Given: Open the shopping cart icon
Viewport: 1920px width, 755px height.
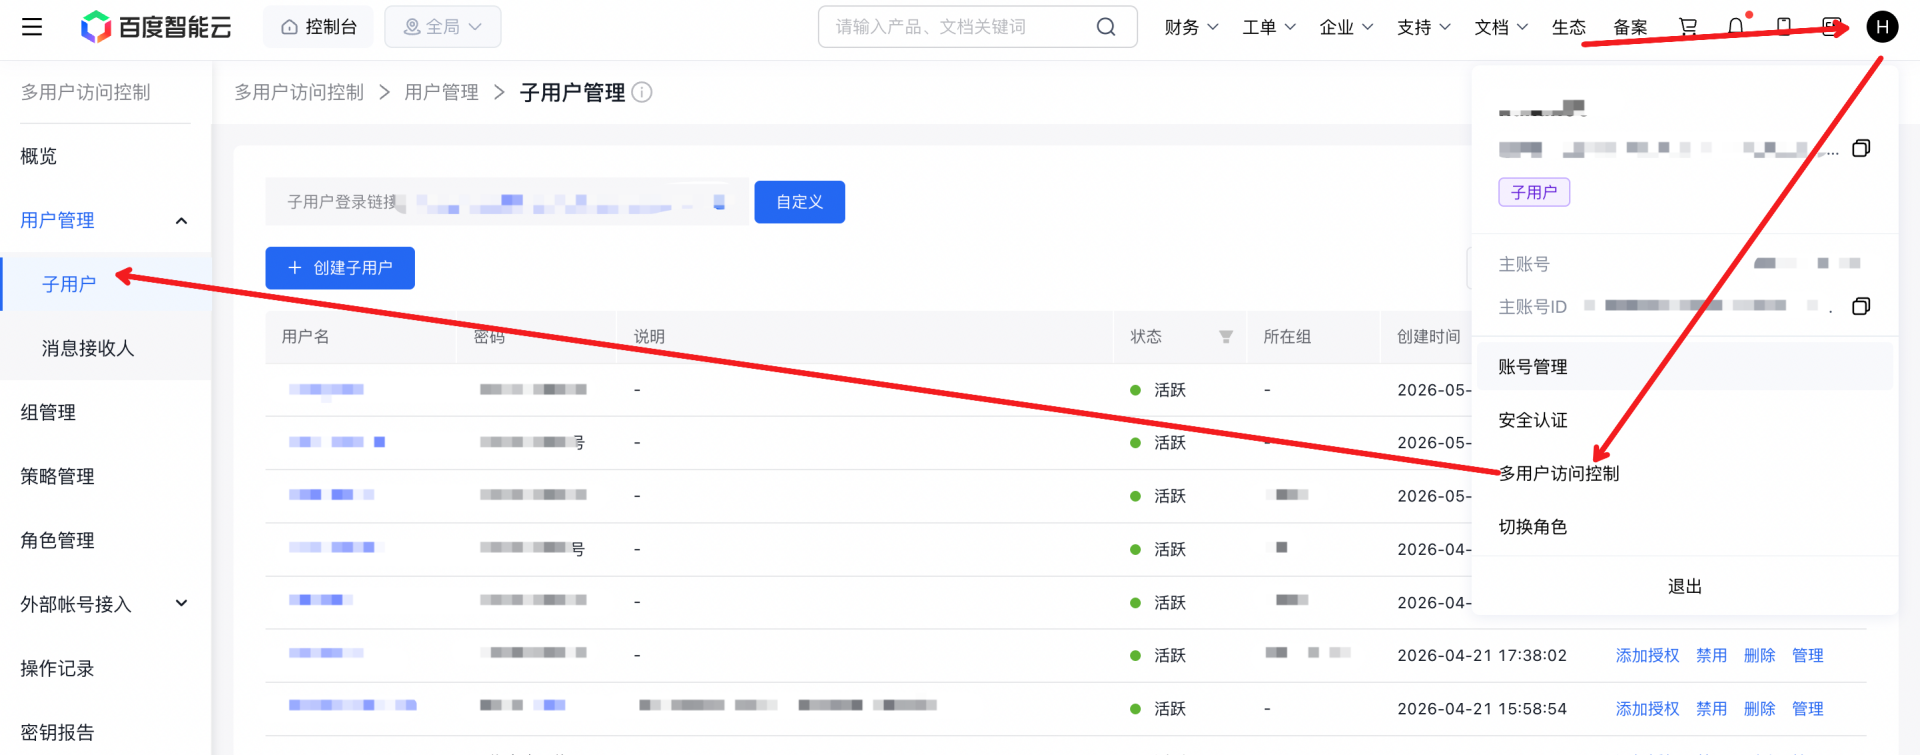Looking at the screenshot, I should 1688,27.
